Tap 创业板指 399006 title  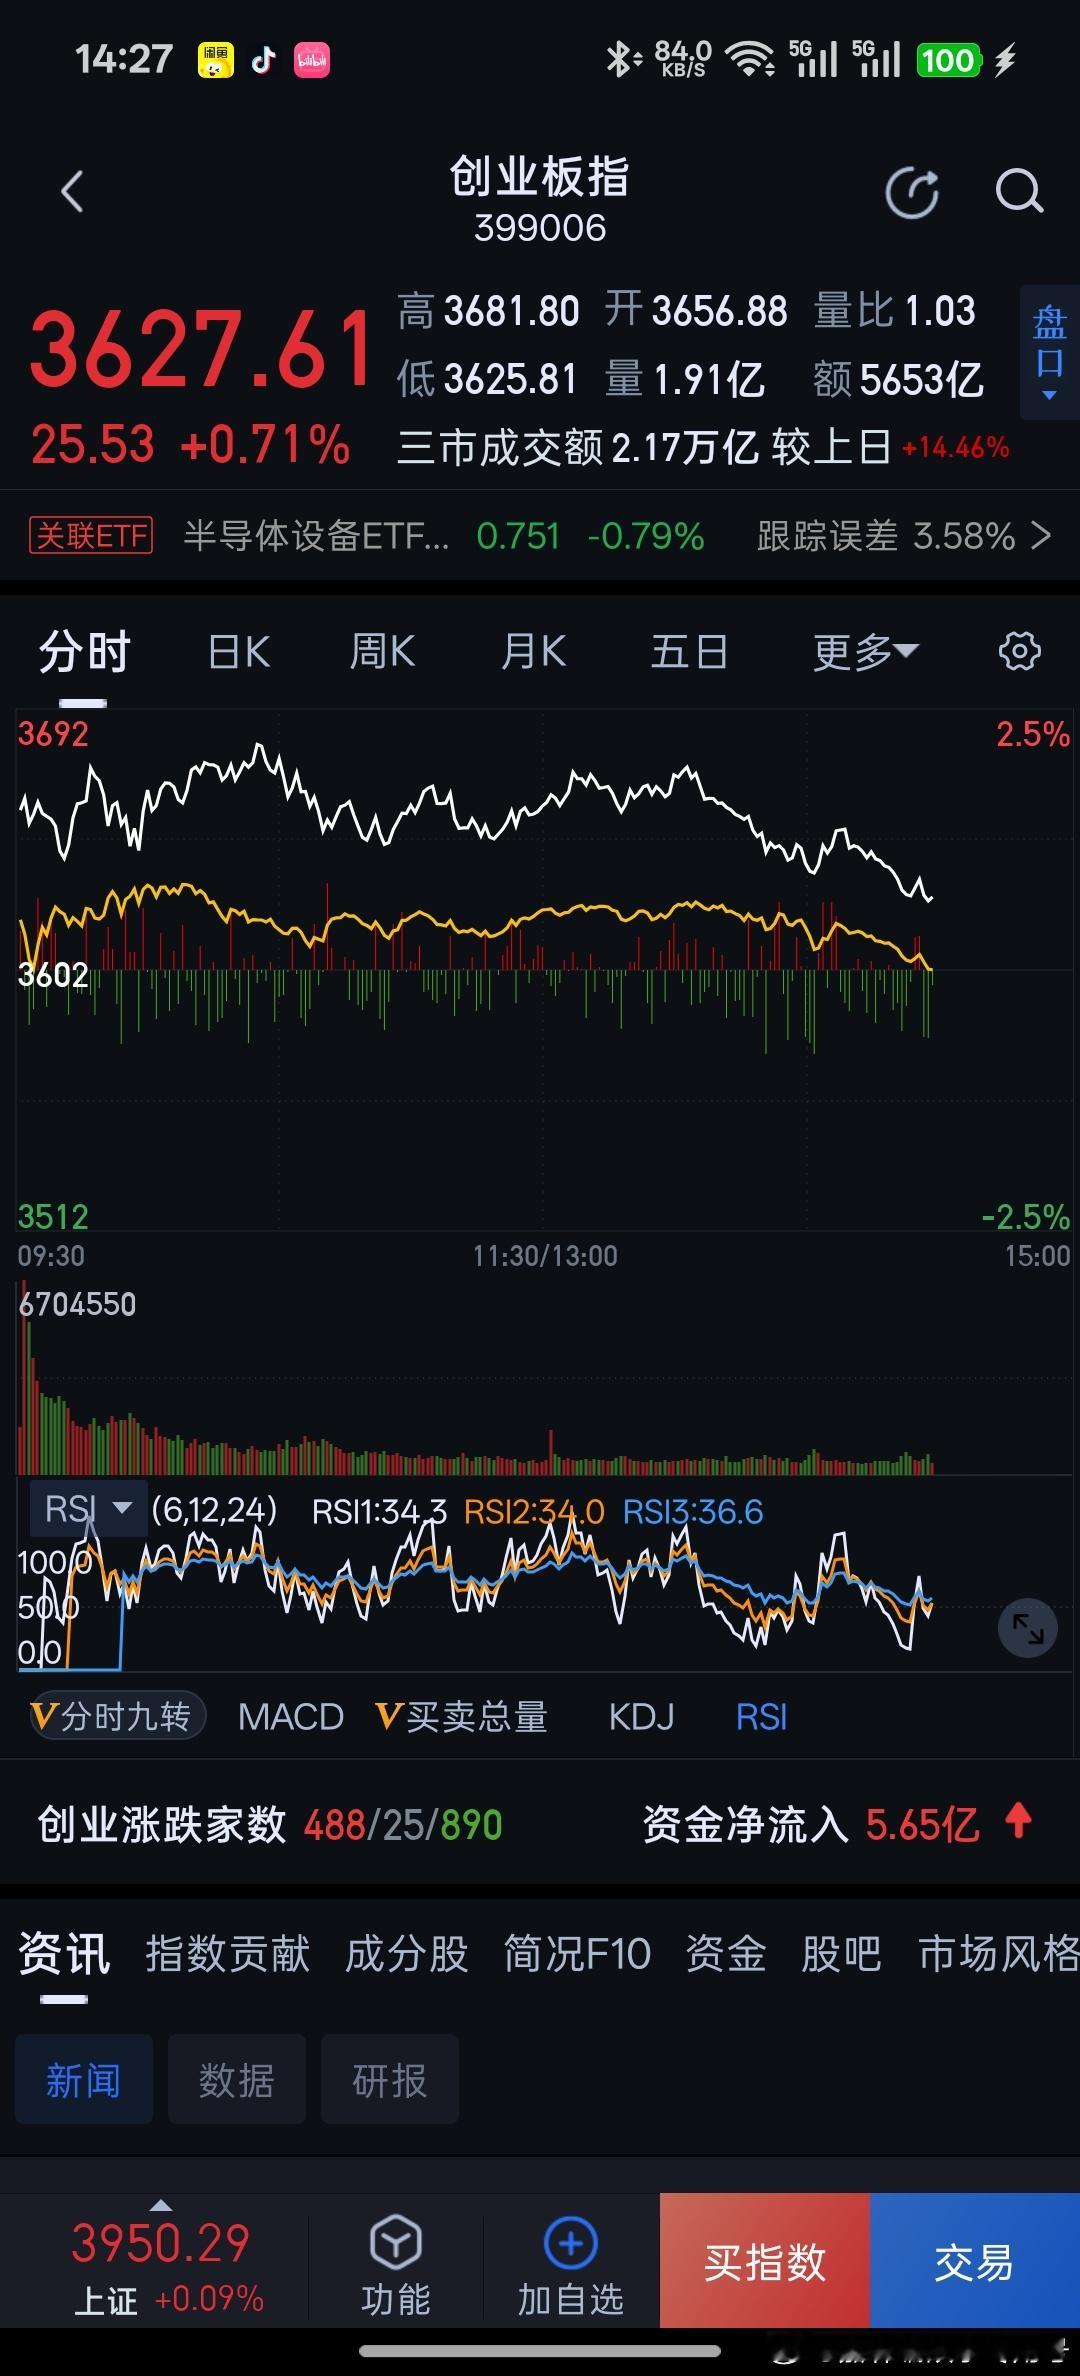(x=540, y=199)
